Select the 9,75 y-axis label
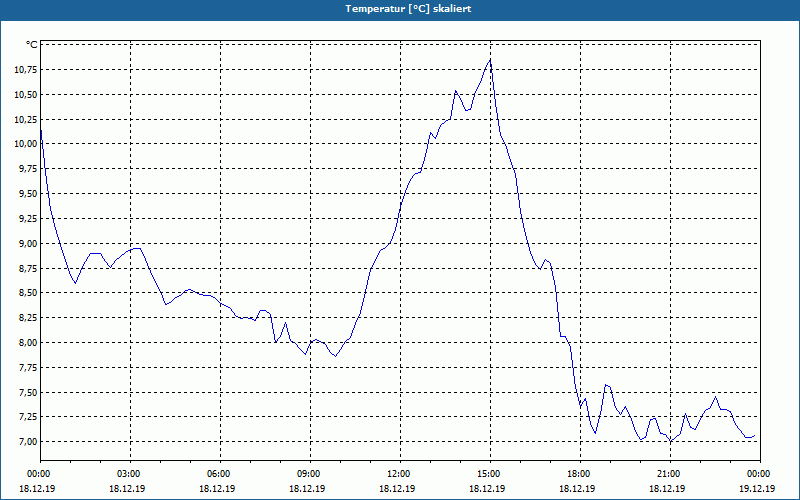The height and width of the screenshot is (500, 800). (28, 169)
